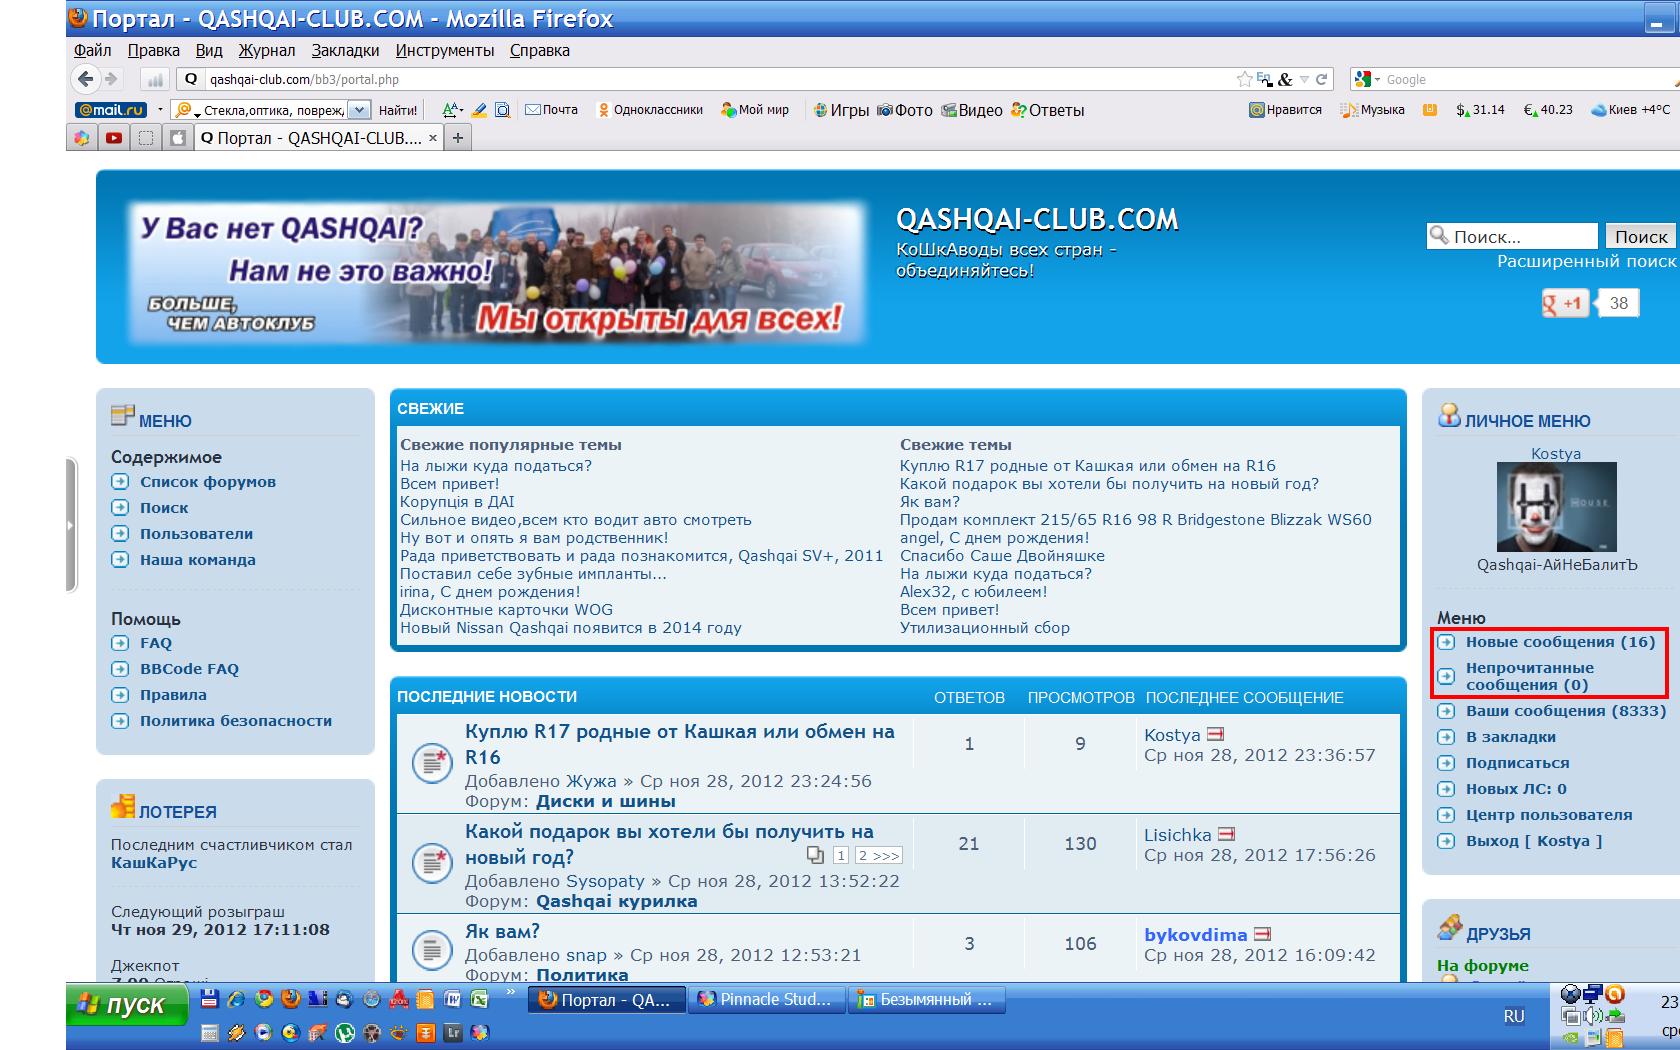Click the browser back arrow button
Image resolution: width=1680 pixels, height=1050 pixels.
[x=86, y=79]
